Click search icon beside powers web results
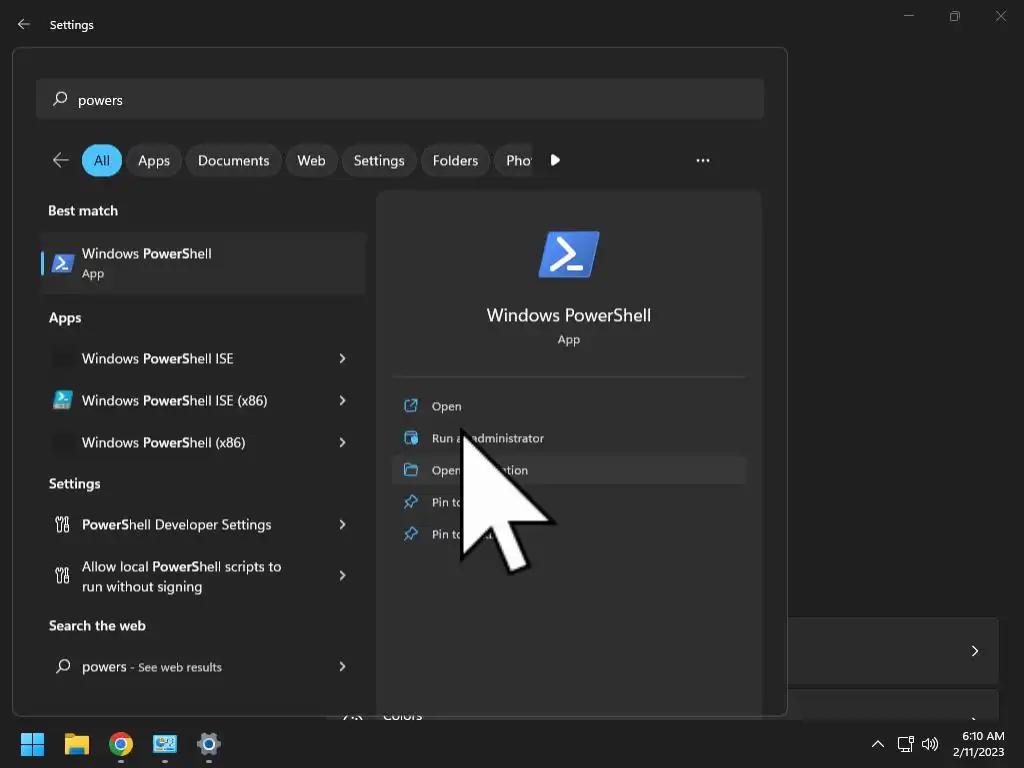Image resolution: width=1024 pixels, height=768 pixels. 63,666
